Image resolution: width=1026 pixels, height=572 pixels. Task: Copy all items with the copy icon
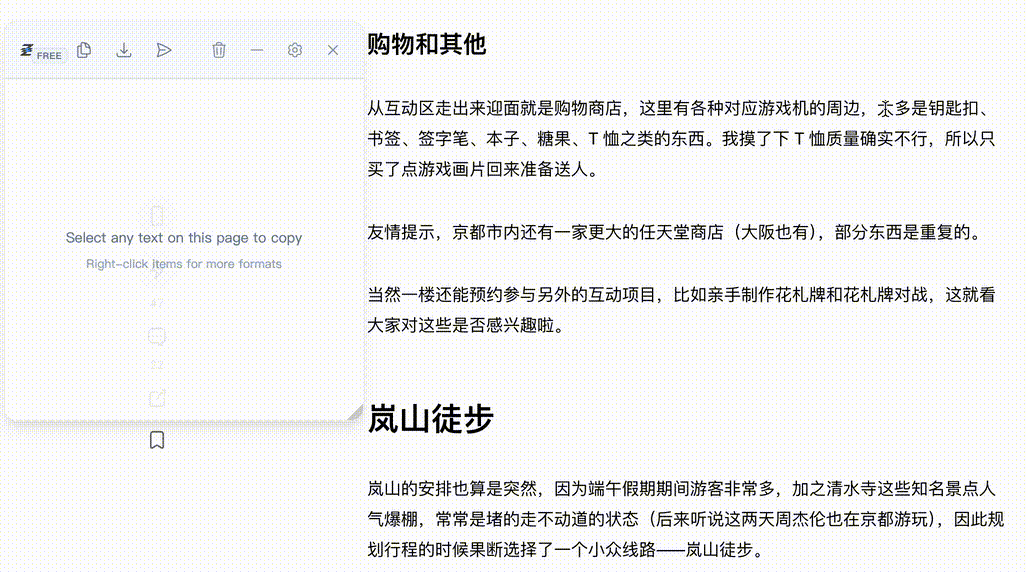(84, 50)
